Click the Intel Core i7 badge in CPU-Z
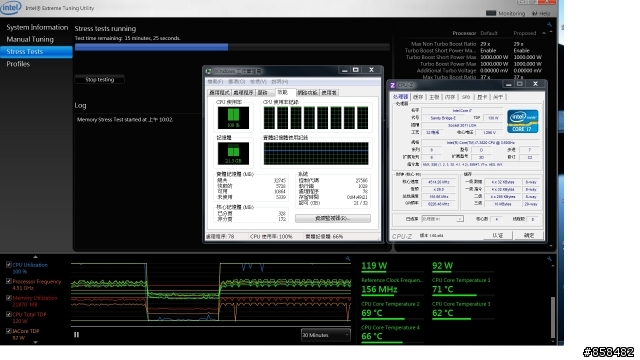The width and height of the screenshot is (640, 360). tap(522, 121)
